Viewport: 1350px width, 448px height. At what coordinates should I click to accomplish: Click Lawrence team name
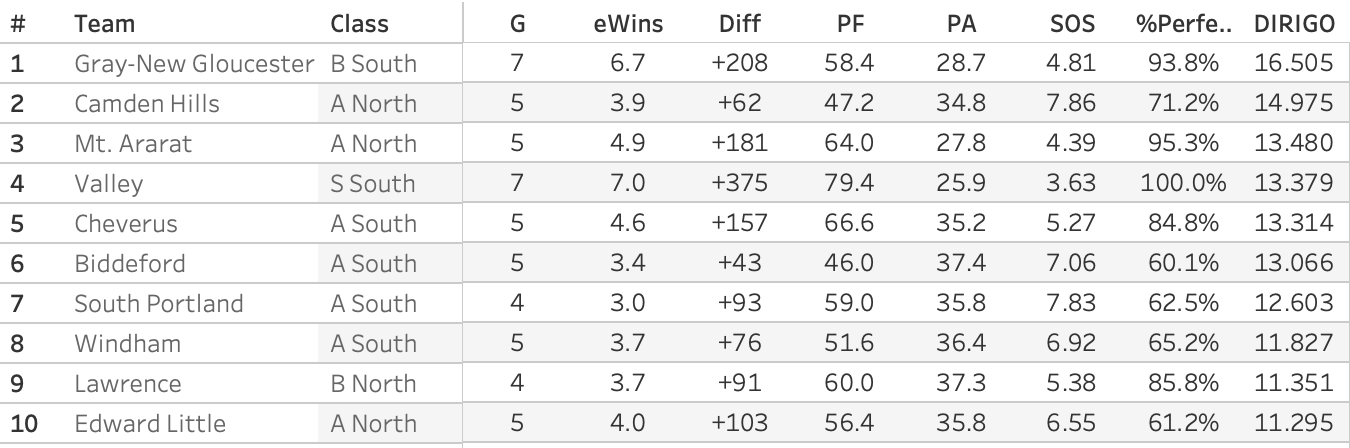click(128, 384)
